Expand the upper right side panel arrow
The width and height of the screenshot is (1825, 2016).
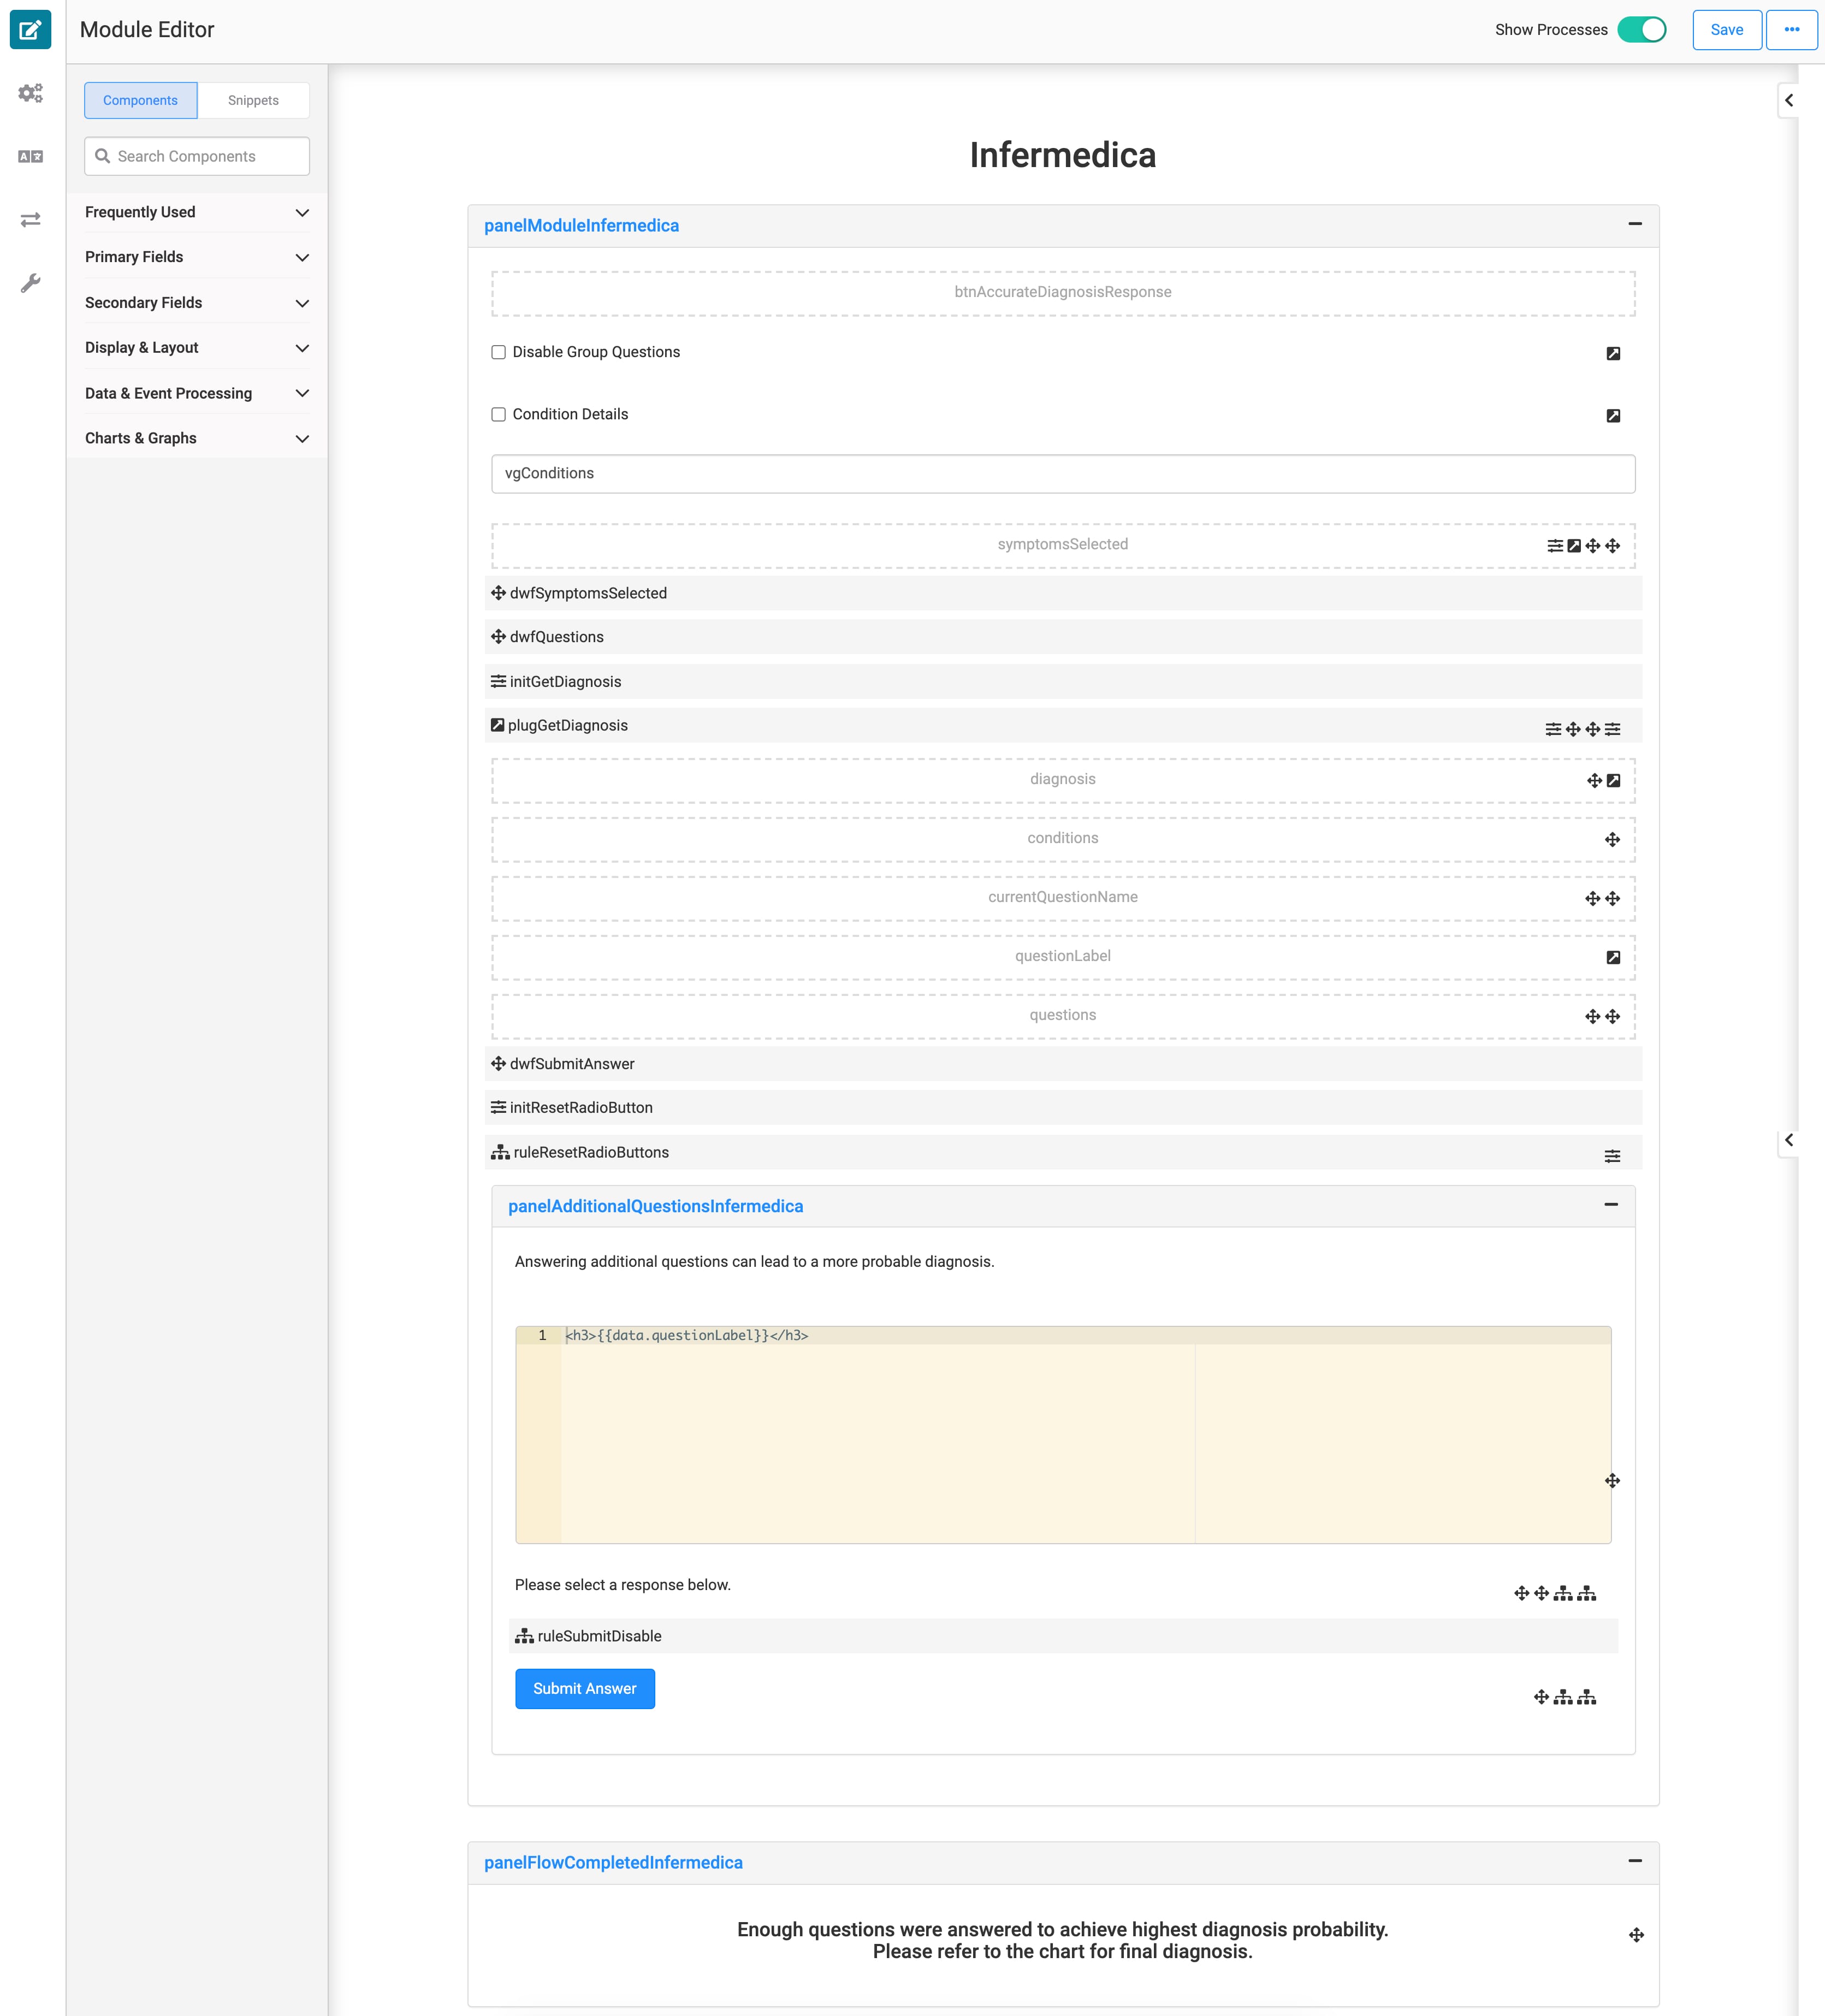click(1789, 100)
